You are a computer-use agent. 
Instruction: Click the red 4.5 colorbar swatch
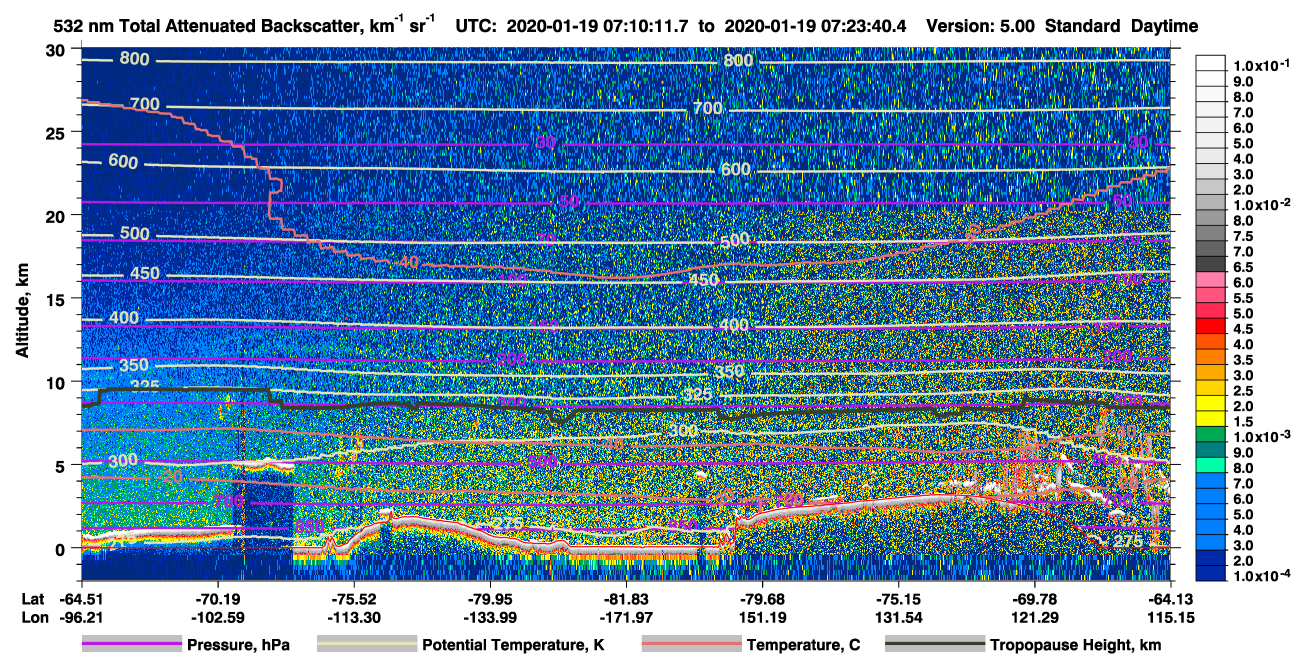[1211, 327]
